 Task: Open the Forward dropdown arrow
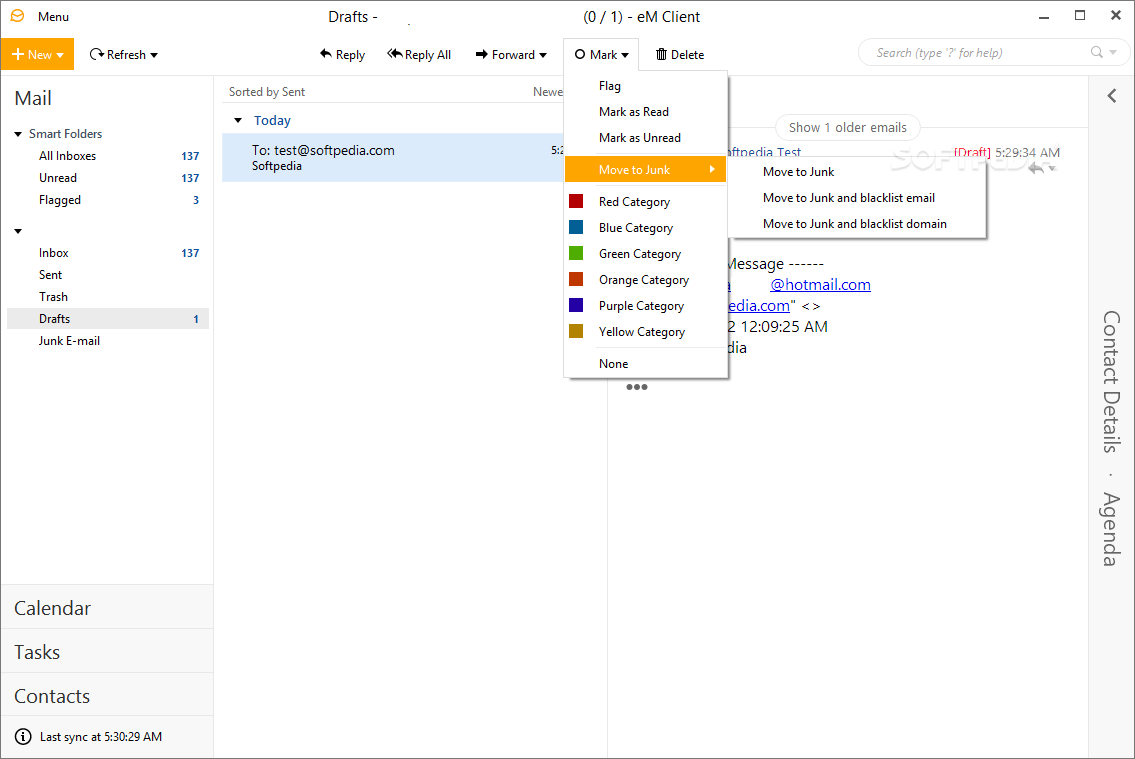[x=543, y=55]
